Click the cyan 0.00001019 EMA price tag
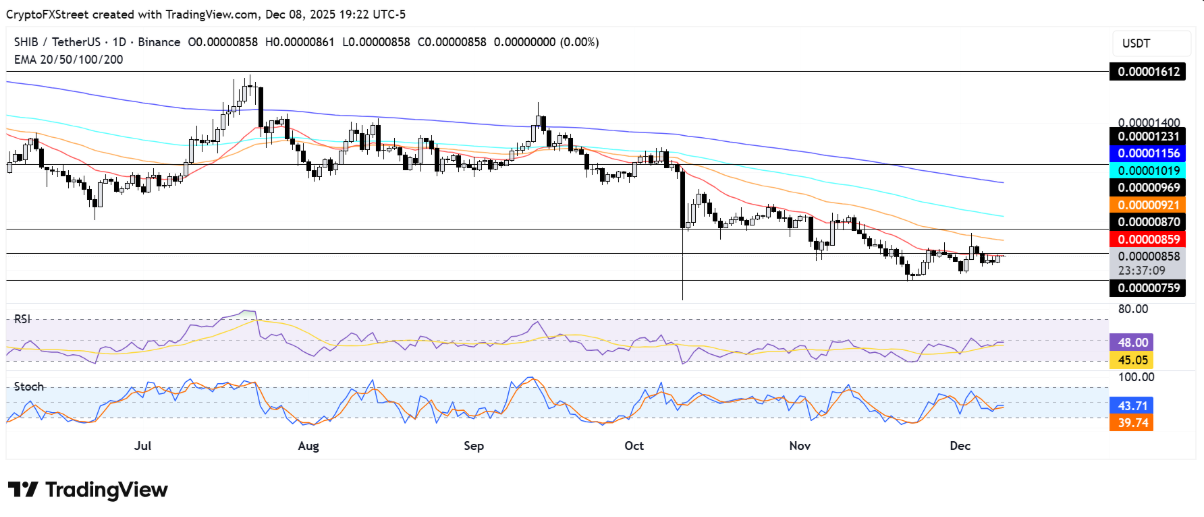This screenshot has width=1204, height=517. point(1150,171)
